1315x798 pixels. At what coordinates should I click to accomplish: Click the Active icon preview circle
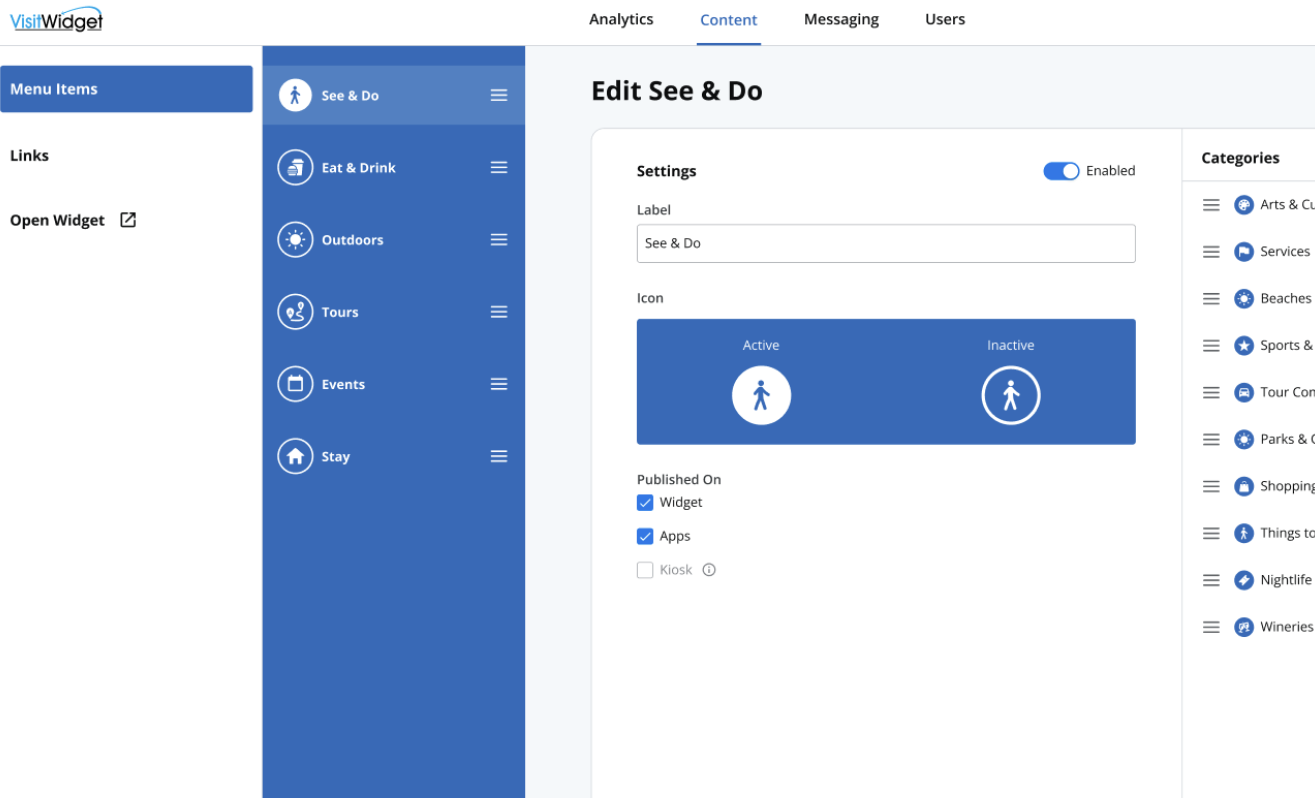pos(761,394)
